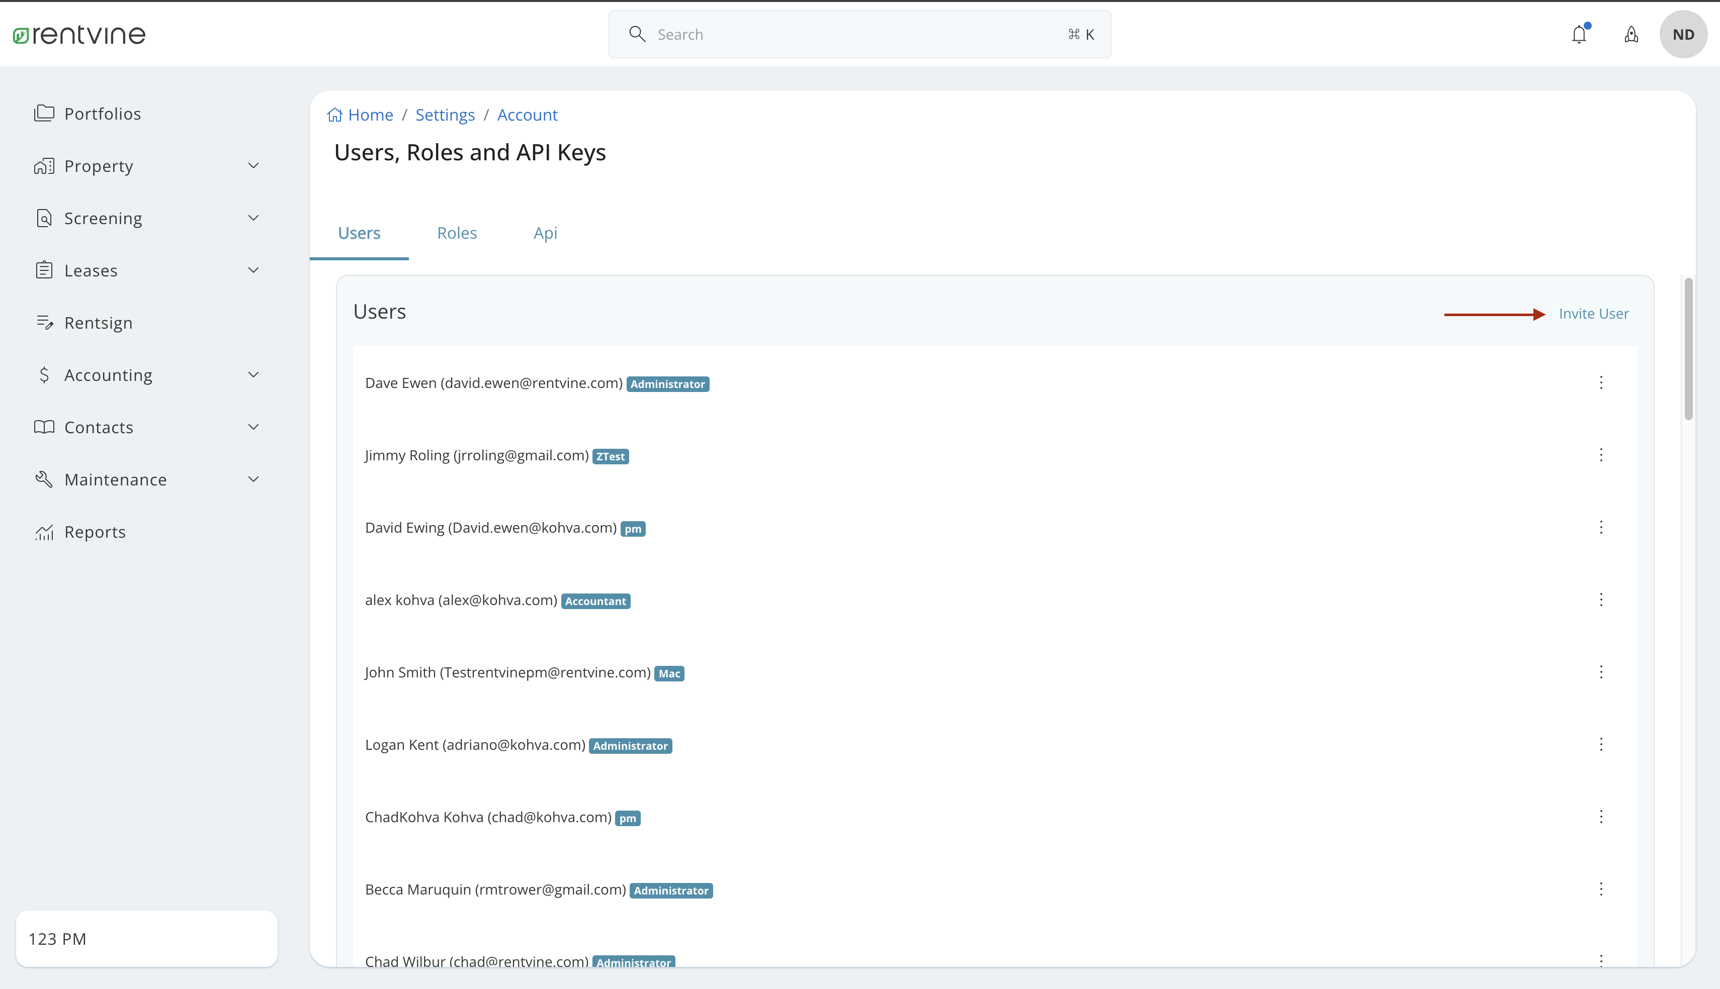
Task: Open the notifications bell icon
Action: (x=1579, y=34)
